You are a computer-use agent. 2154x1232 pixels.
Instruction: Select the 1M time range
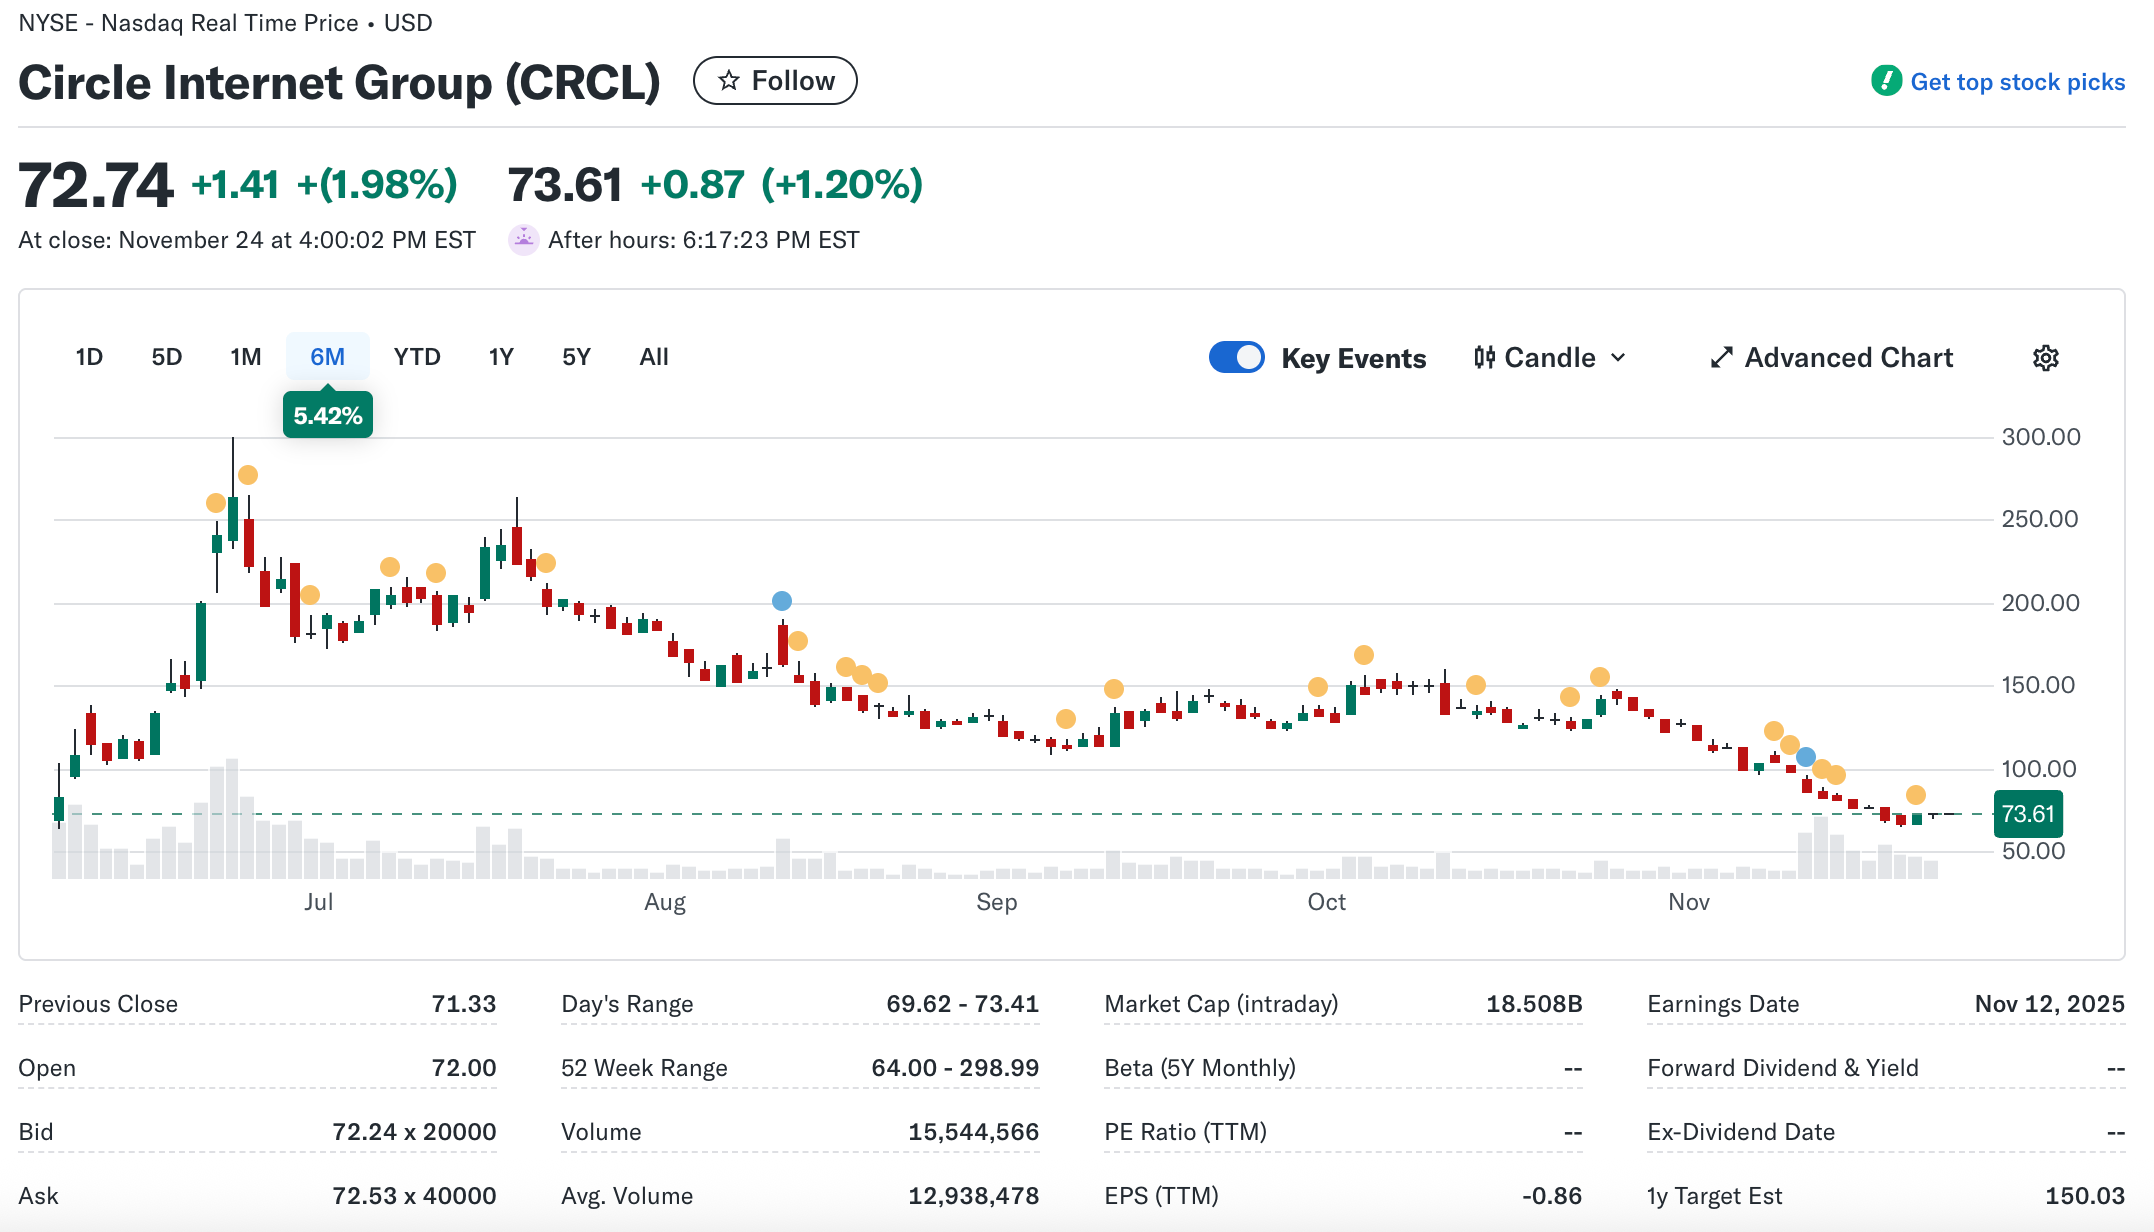(x=245, y=357)
